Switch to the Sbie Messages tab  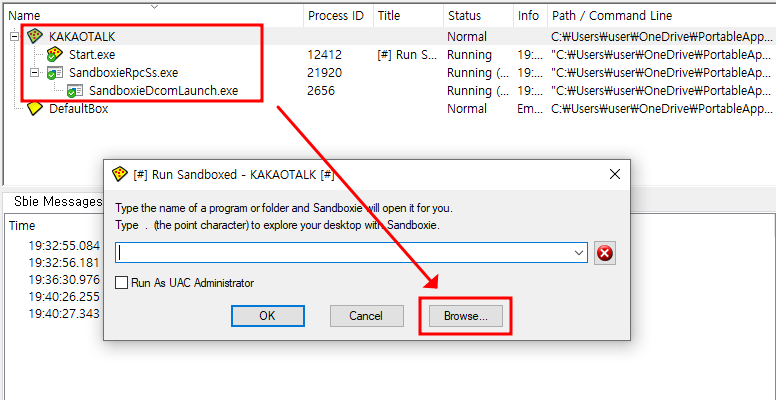coord(57,201)
